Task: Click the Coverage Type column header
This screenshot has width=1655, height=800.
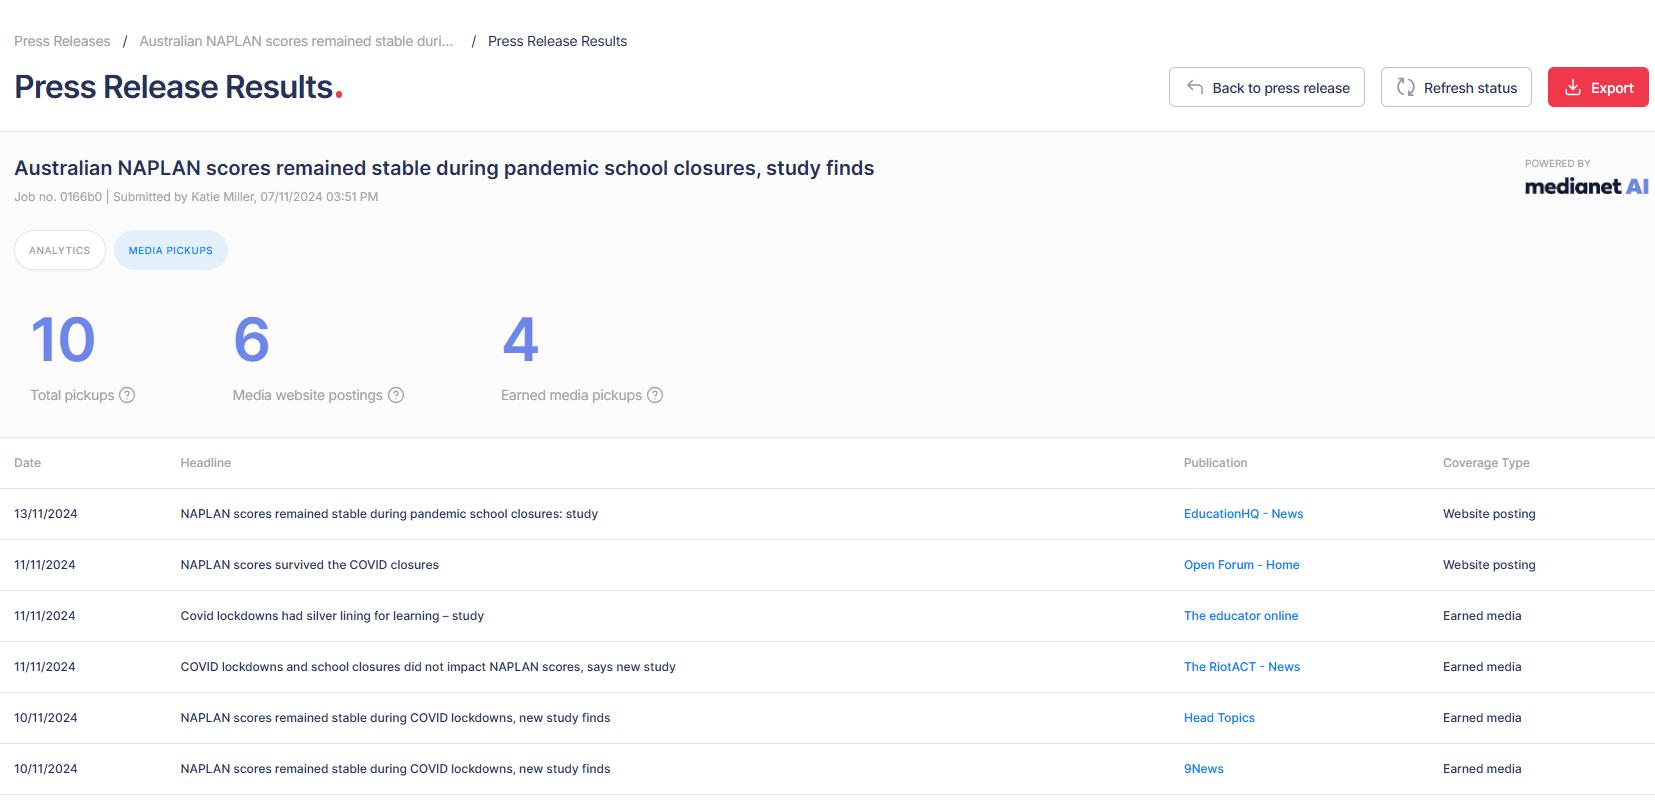Action: click(x=1486, y=463)
